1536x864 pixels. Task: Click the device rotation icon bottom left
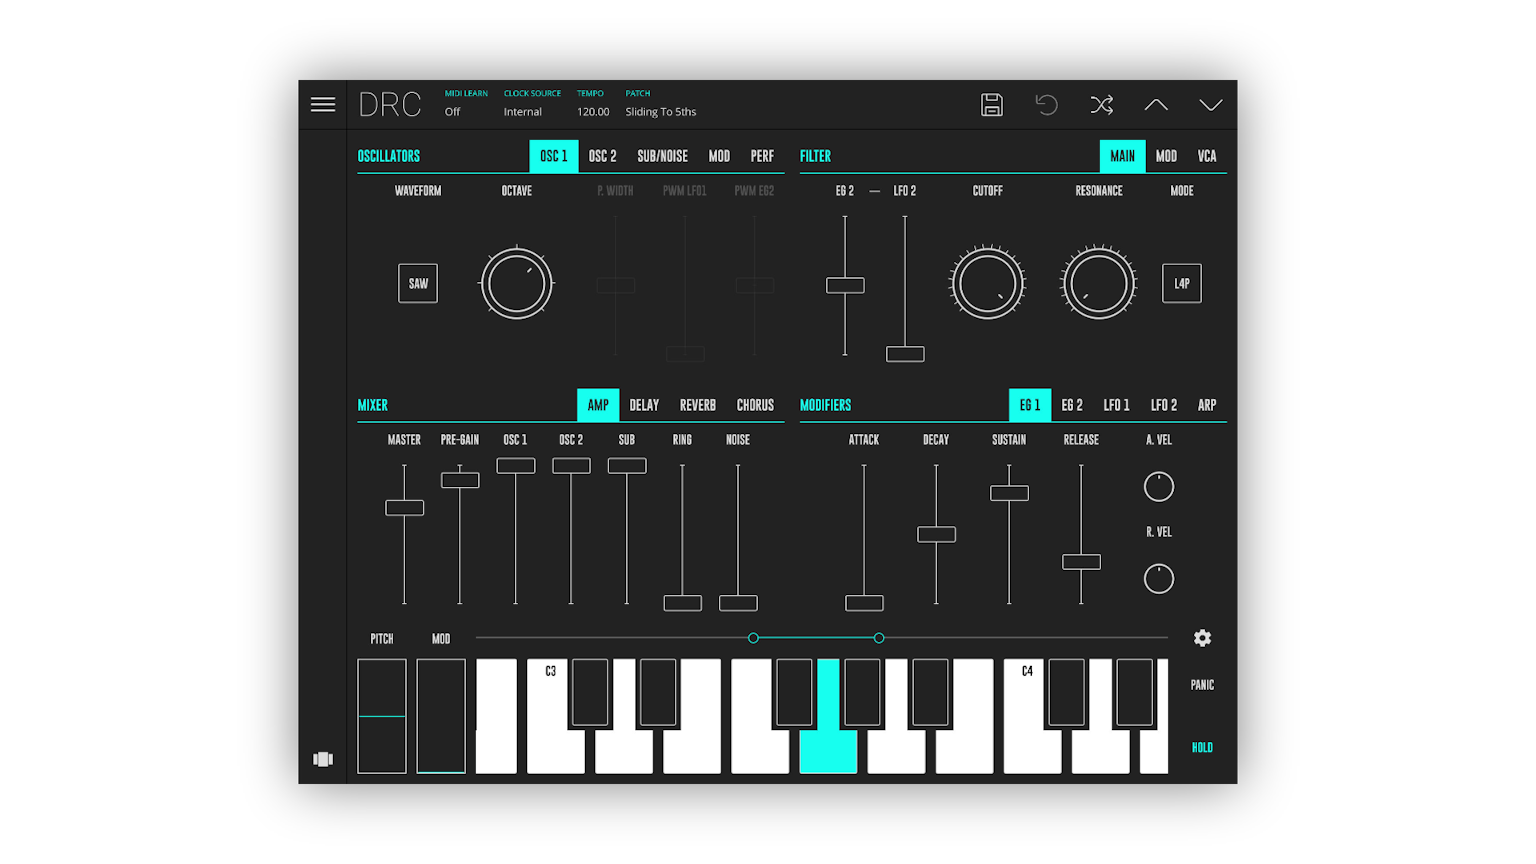pyautogui.click(x=323, y=759)
